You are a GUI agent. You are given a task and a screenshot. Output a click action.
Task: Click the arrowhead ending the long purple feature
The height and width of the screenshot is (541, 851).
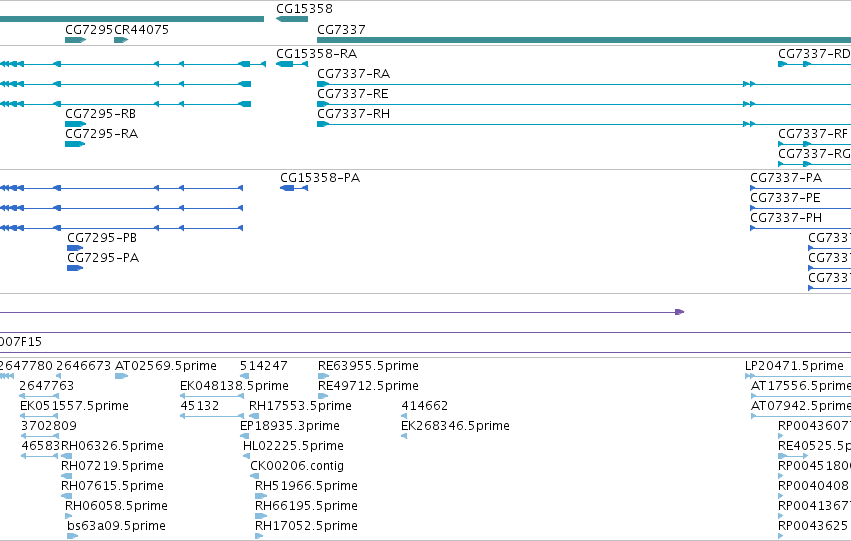(679, 312)
